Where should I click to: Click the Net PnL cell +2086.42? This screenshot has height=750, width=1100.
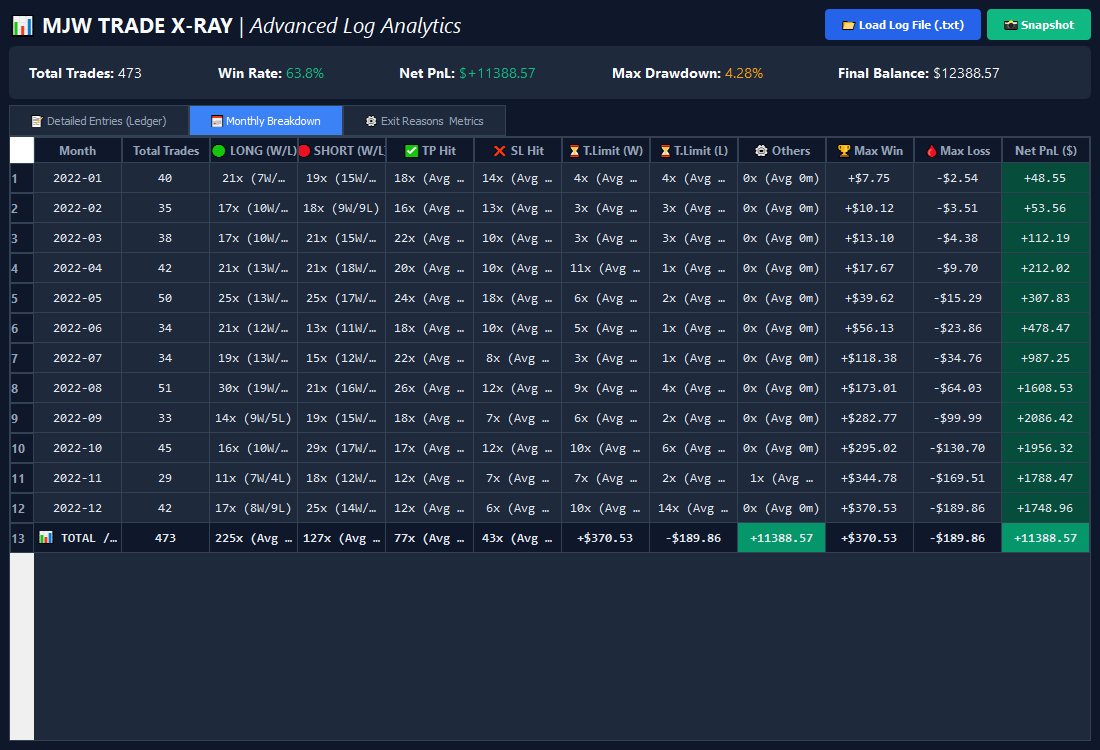tap(1045, 418)
